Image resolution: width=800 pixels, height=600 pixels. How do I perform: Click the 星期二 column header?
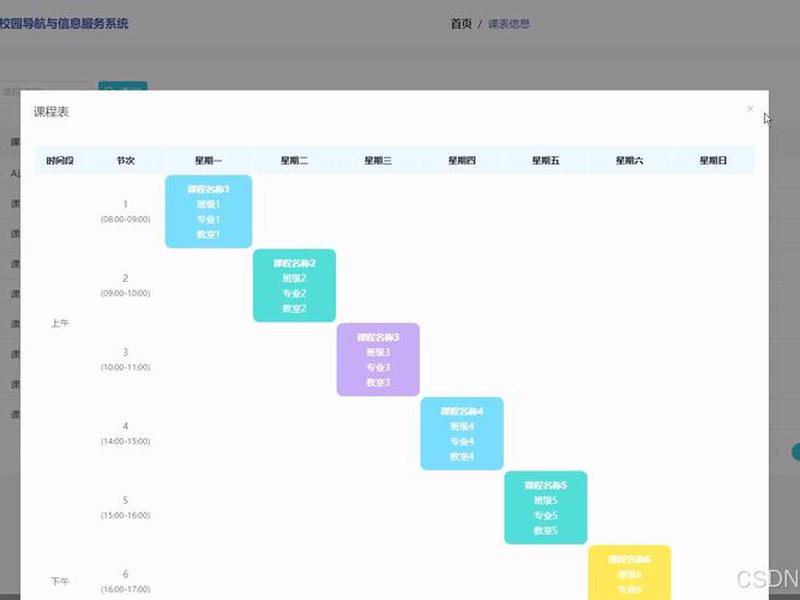pos(294,160)
